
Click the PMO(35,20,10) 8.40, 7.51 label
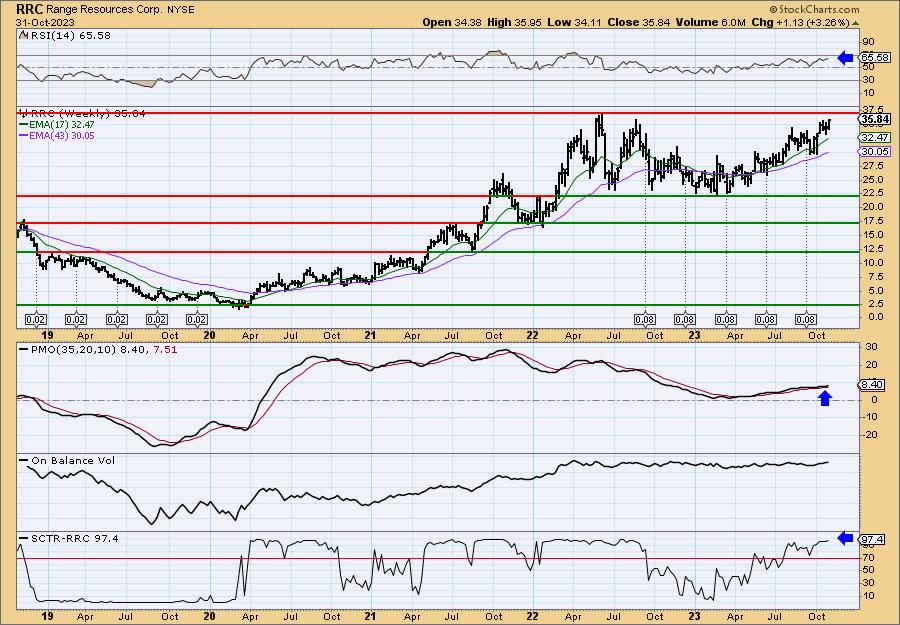(x=103, y=349)
